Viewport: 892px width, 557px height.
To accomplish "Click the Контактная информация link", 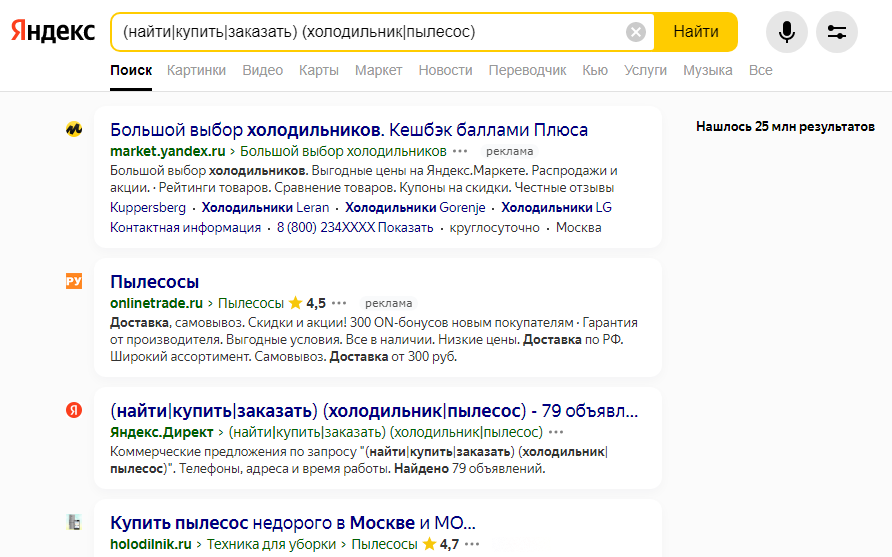I will pyautogui.click(x=185, y=228).
